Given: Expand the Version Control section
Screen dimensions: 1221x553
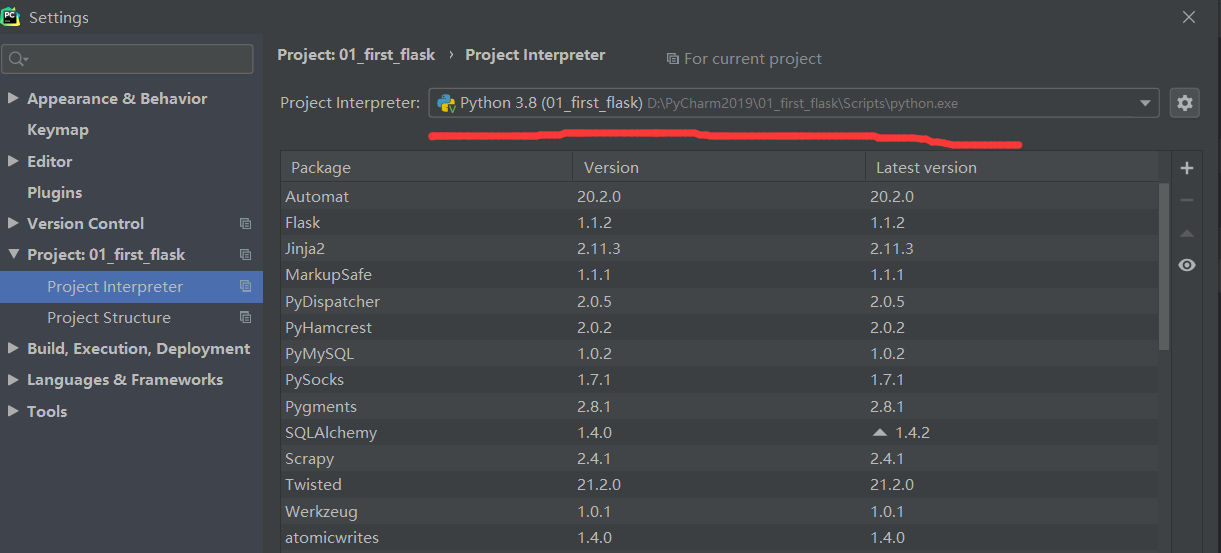Looking at the screenshot, I should pyautogui.click(x=13, y=223).
